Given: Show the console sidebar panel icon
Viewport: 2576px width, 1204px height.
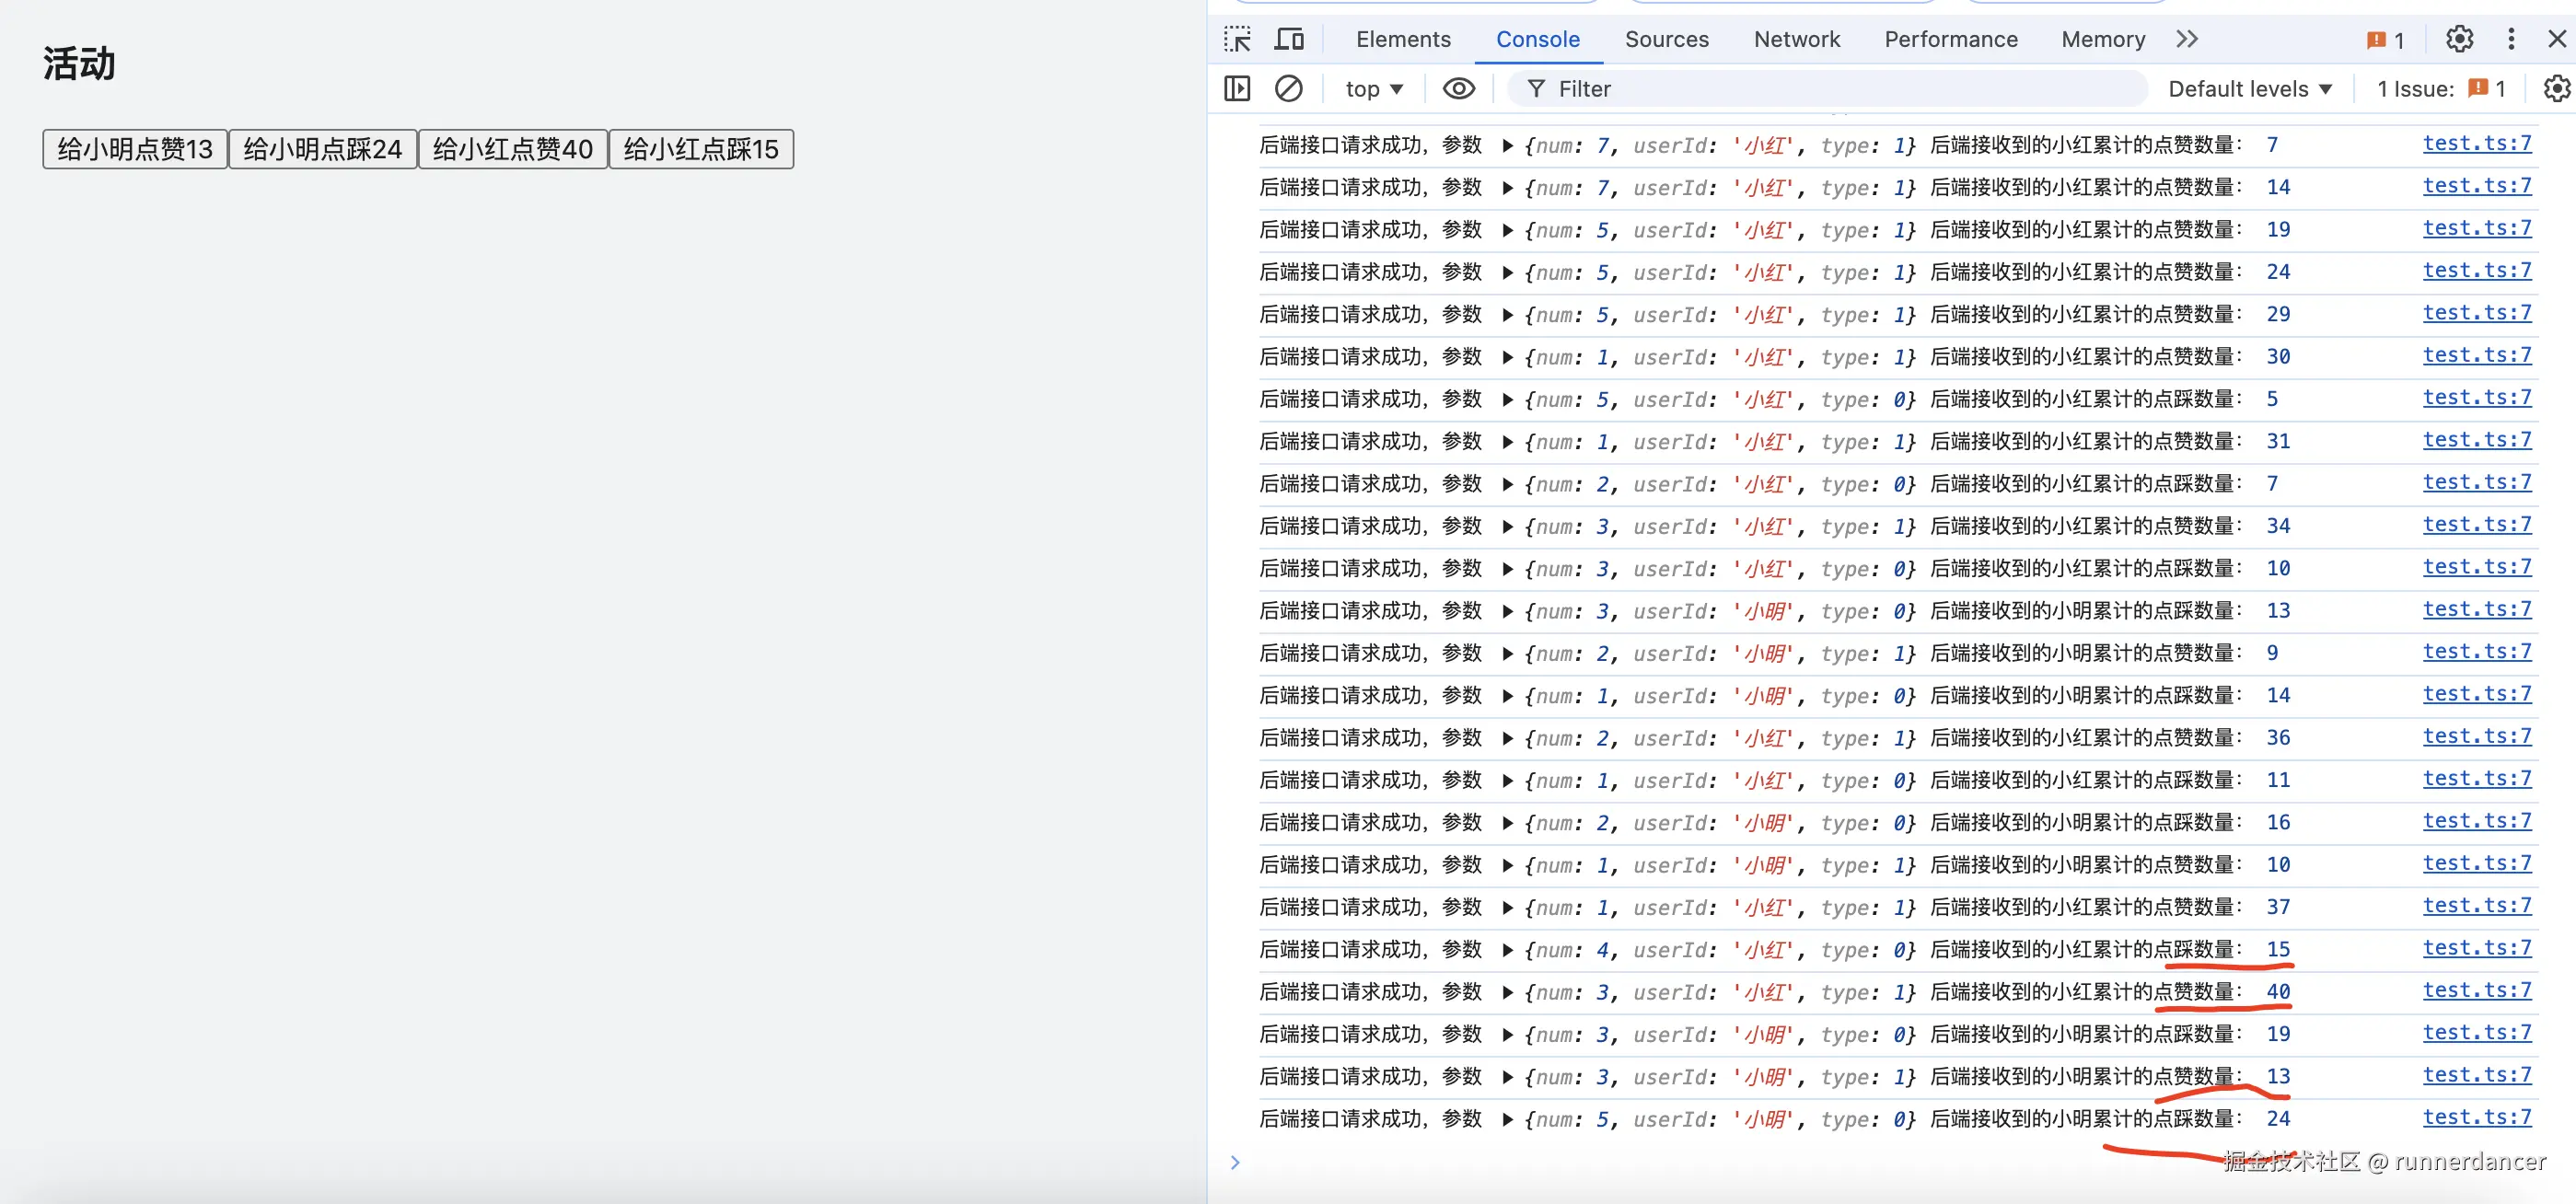Looking at the screenshot, I should click(1237, 89).
